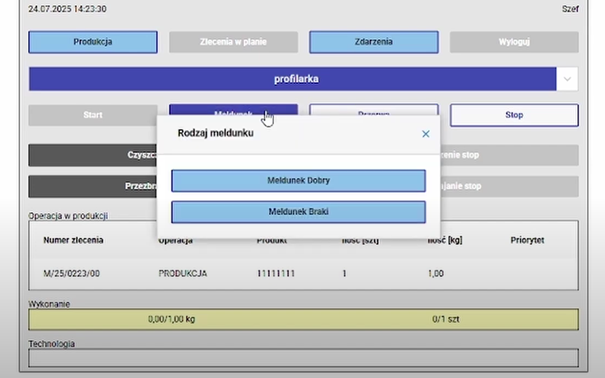Click the empty Technologia field

click(x=303, y=358)
